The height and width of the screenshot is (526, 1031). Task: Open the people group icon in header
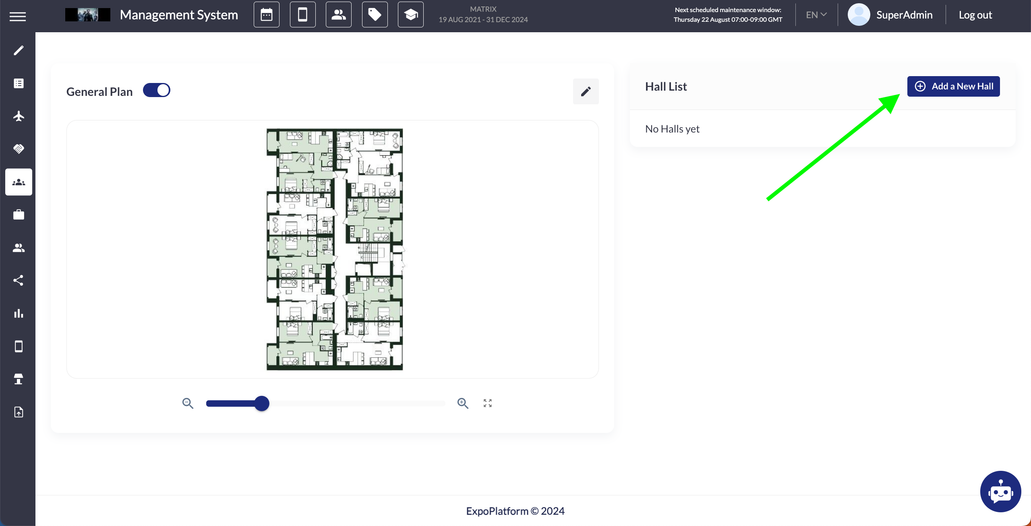tap(339, 15)
